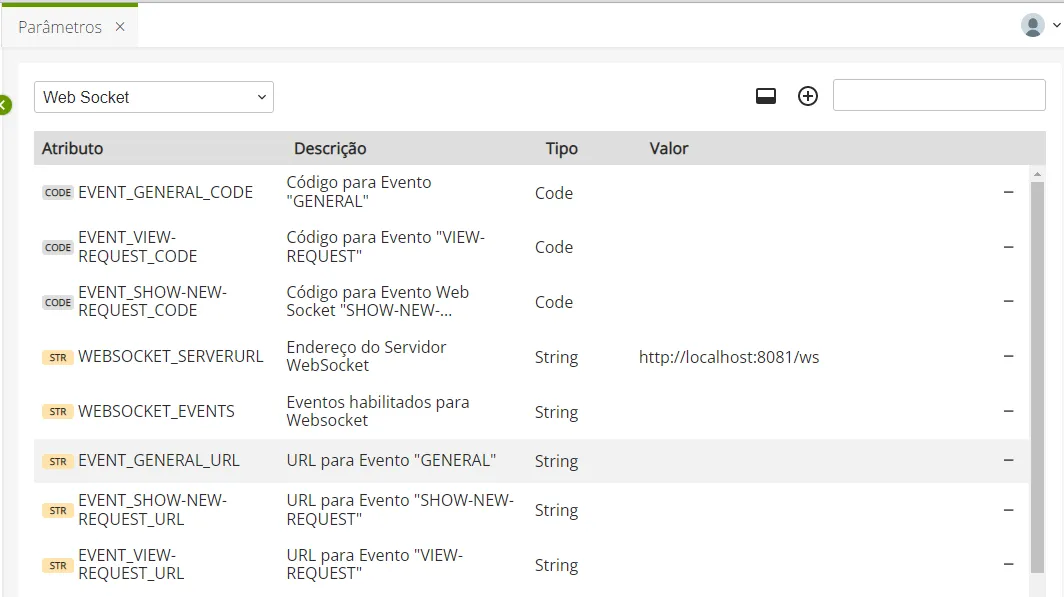Click the table vertical scrollbar thumb
The image size is (1064, 597).
click(1037, 377)
